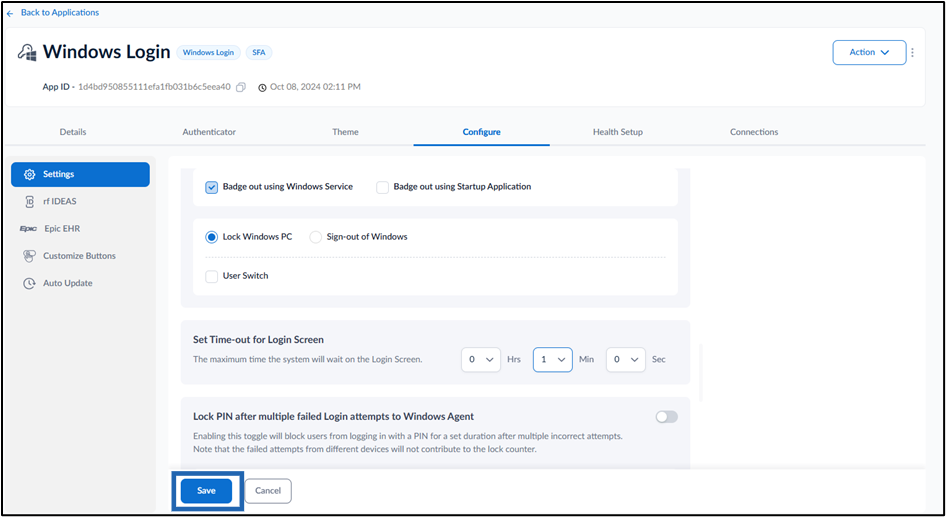This screenshot has height=517, width=946.
Task: Click the rf IDEAS badge icon
Action: pos(30,201)
